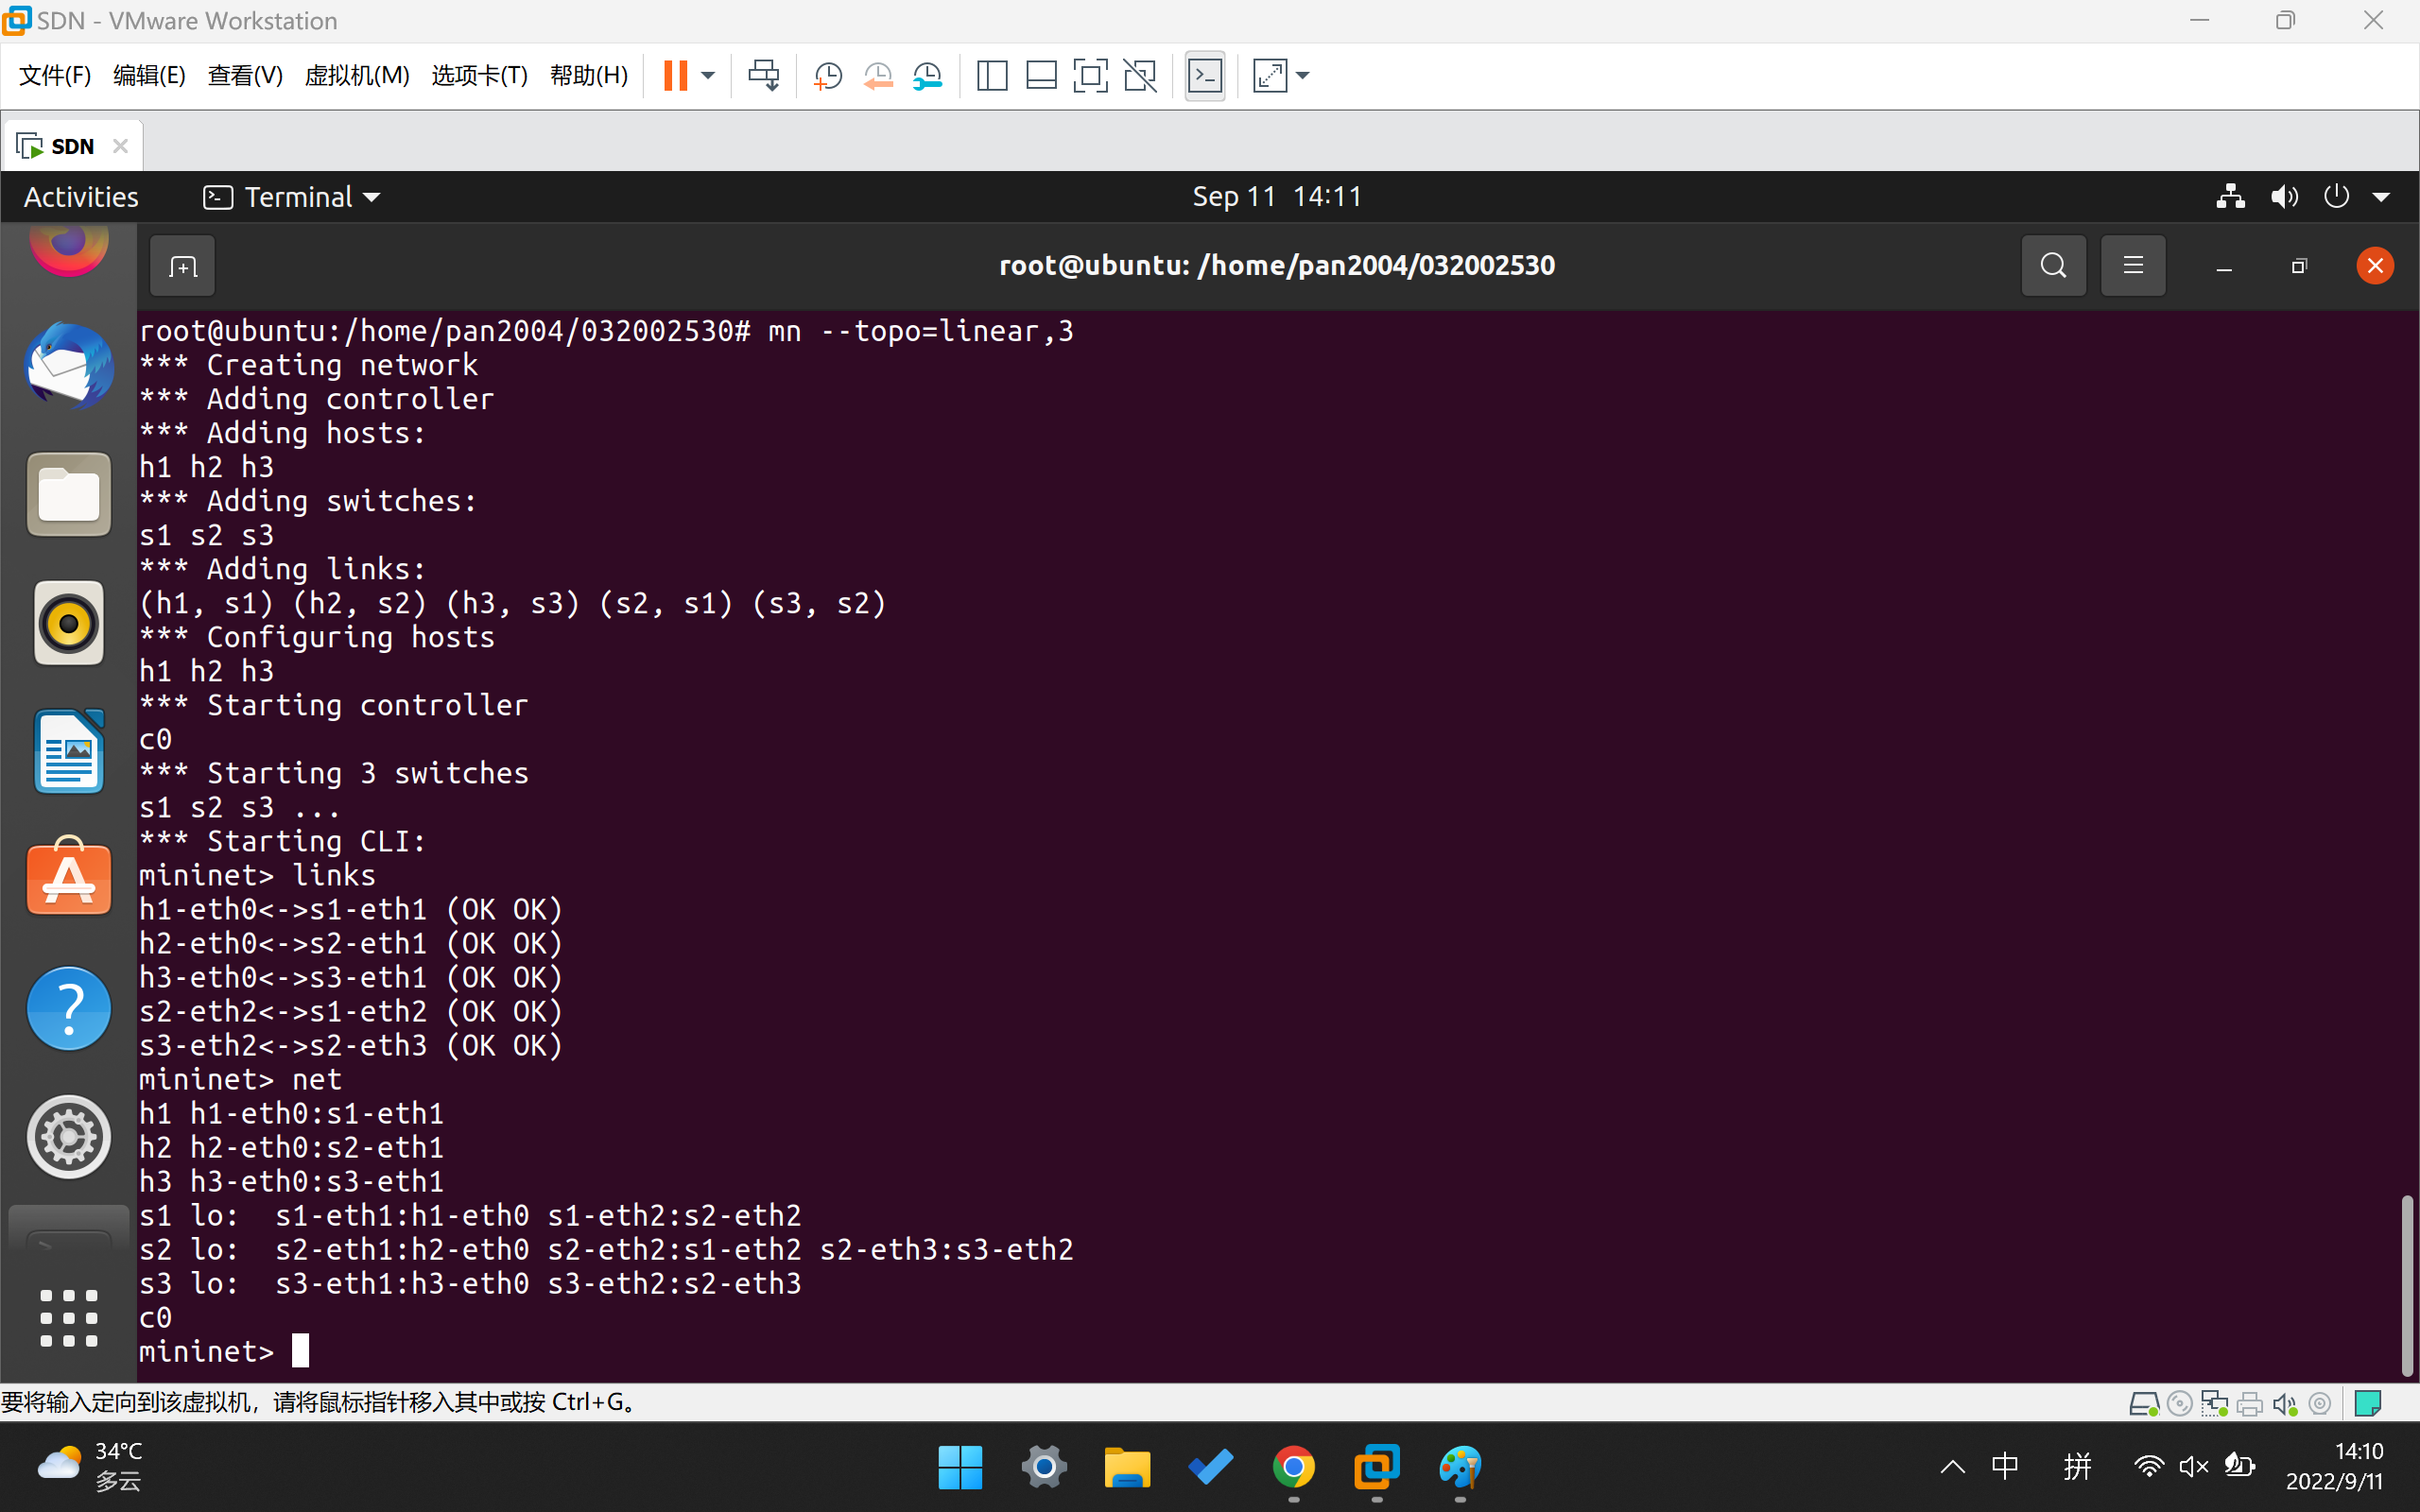Toggle Unity mode icon in VMware toolbar
Viewport: 2420px width, 1512px height.
[1140, 75]
